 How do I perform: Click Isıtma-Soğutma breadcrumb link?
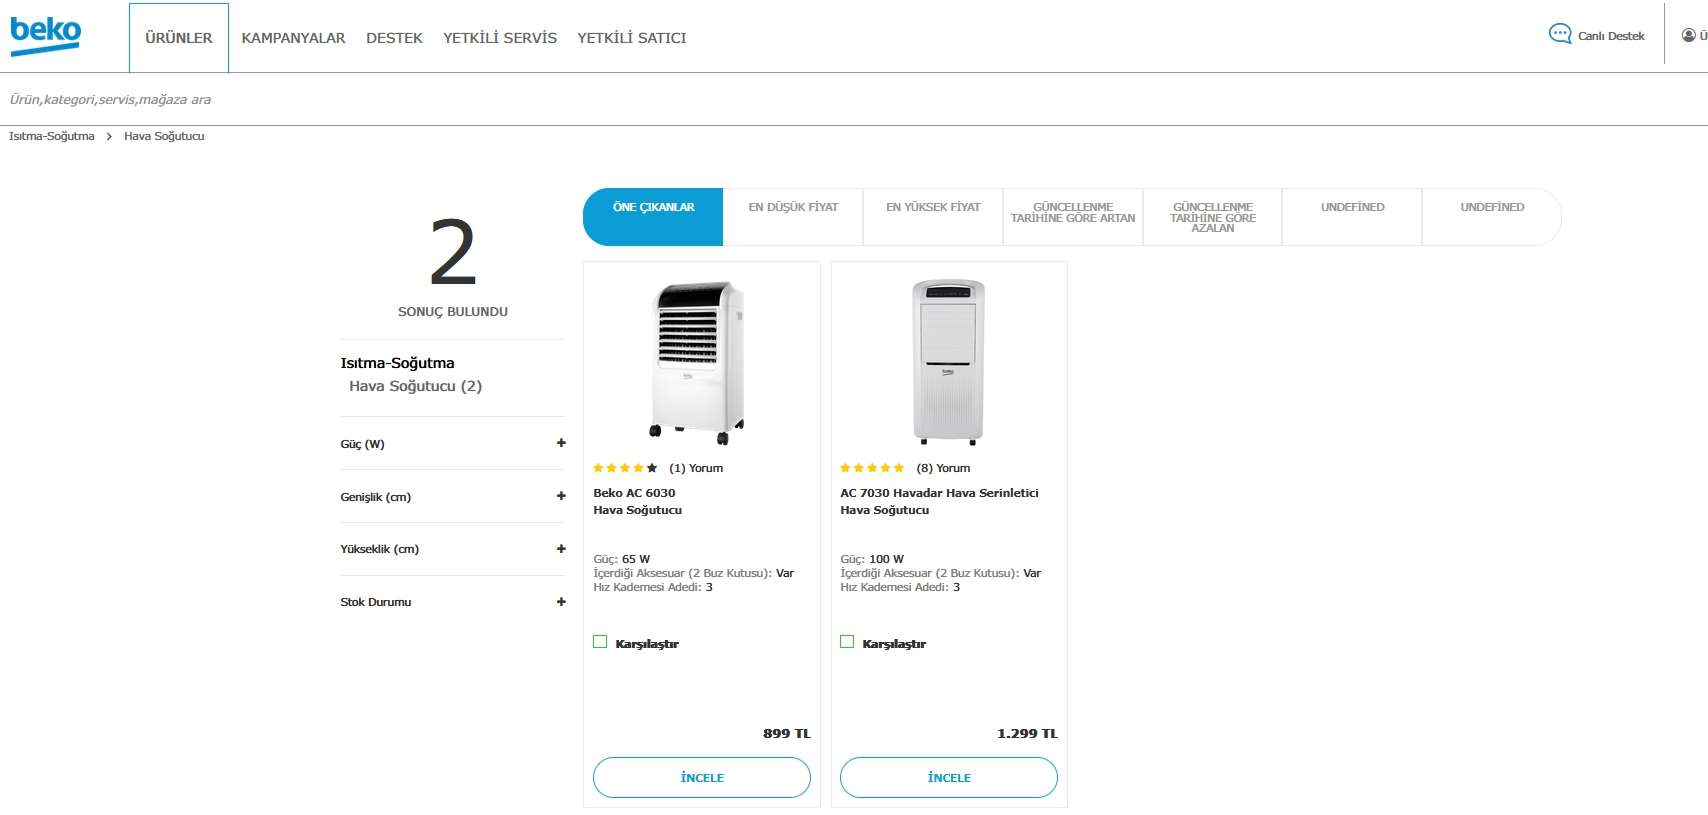pos(52,136)
